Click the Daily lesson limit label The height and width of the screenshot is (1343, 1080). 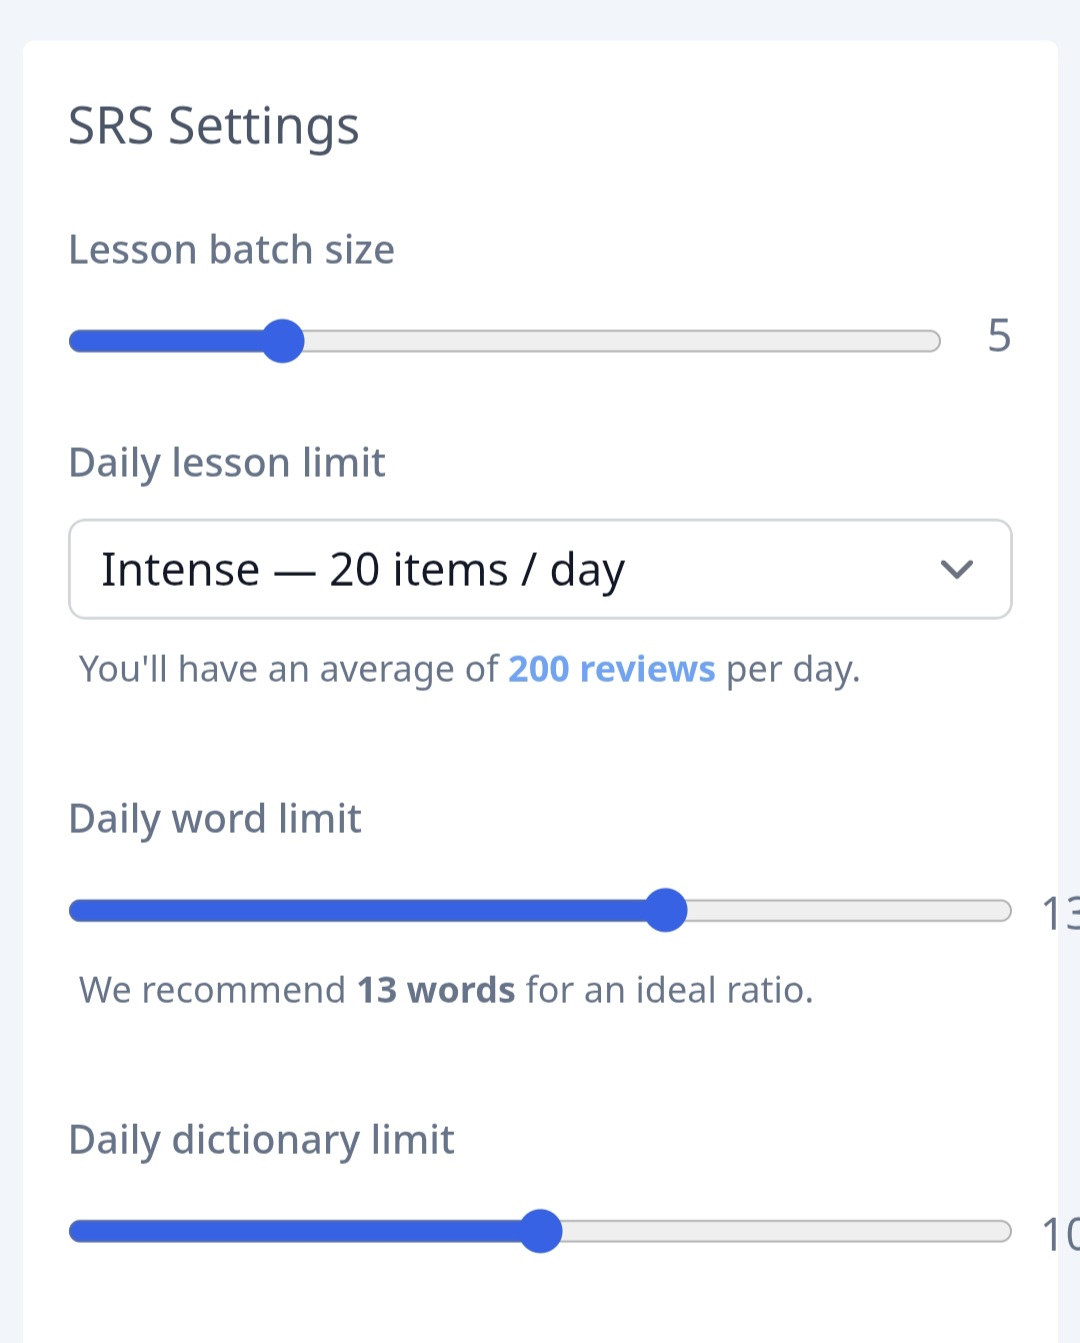pyautogui.click(x=227, y=463)
